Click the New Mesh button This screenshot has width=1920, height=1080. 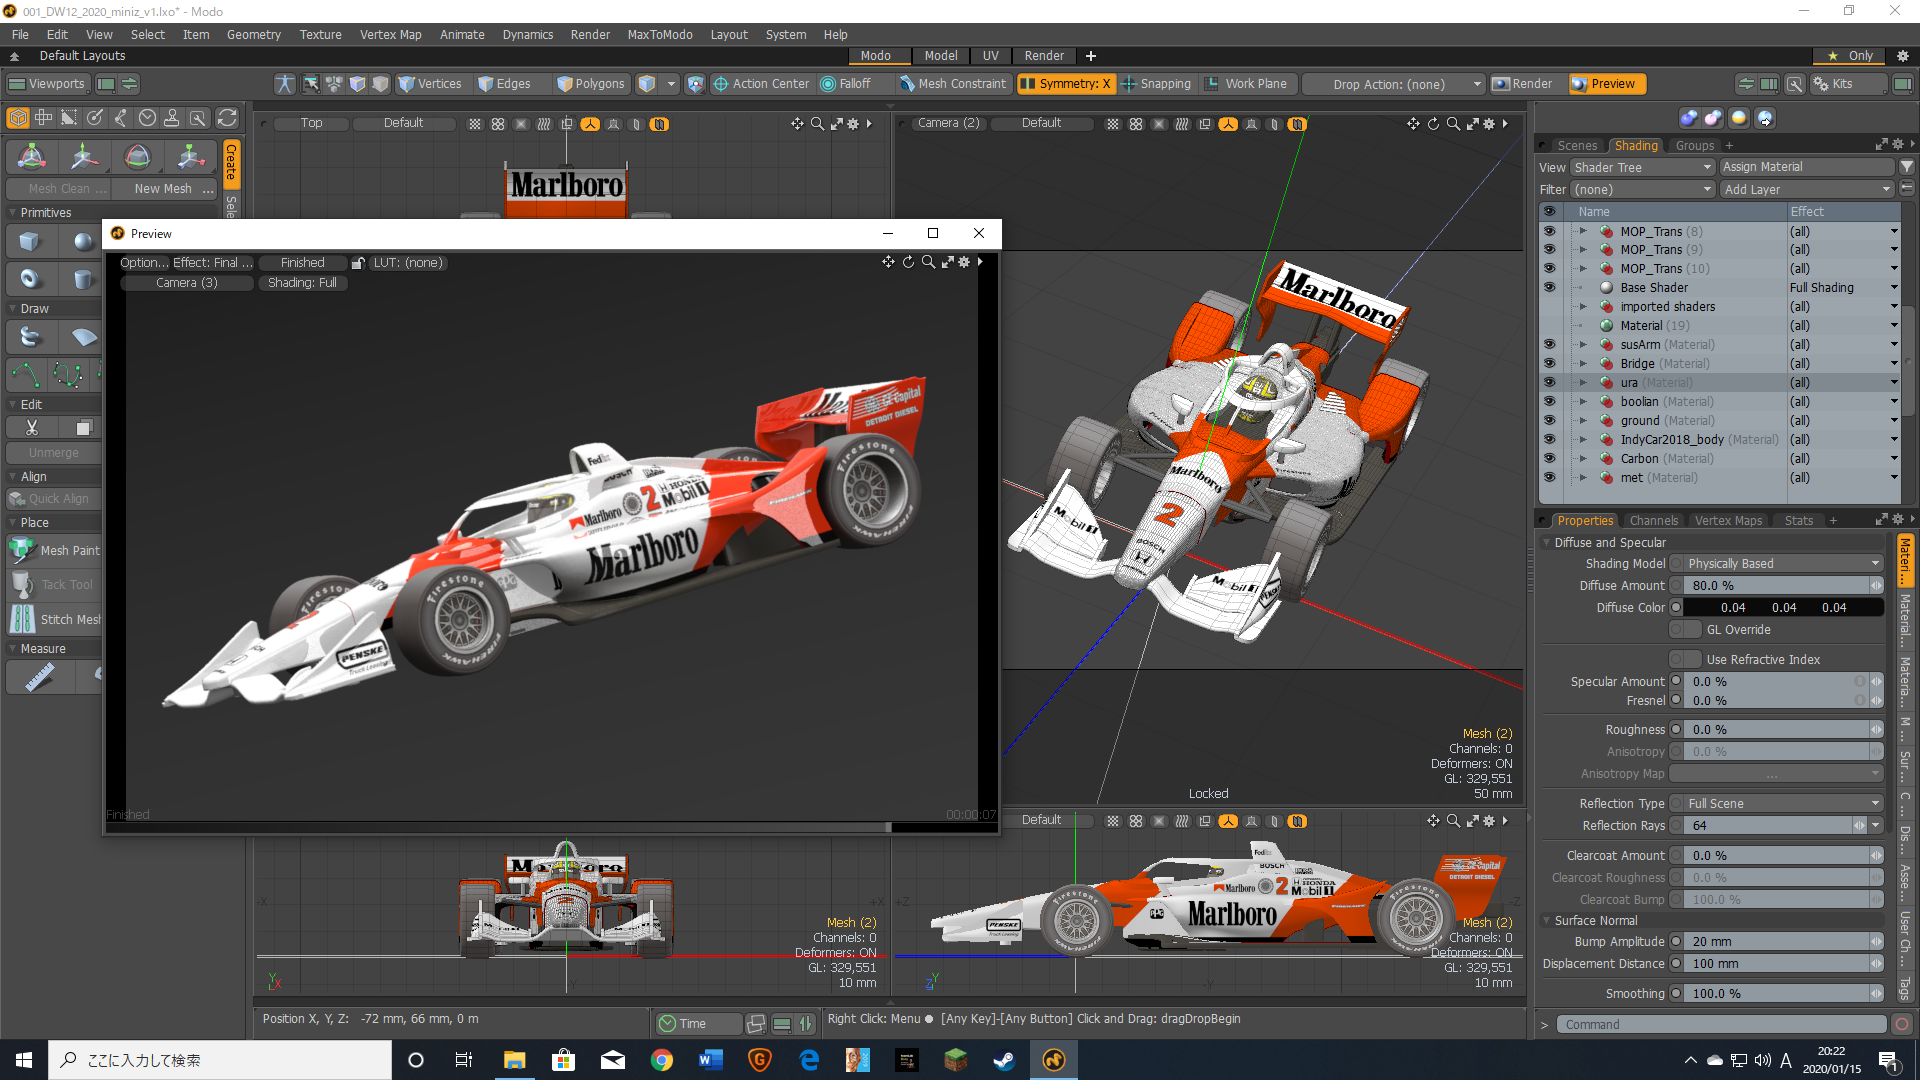(163, 188)
